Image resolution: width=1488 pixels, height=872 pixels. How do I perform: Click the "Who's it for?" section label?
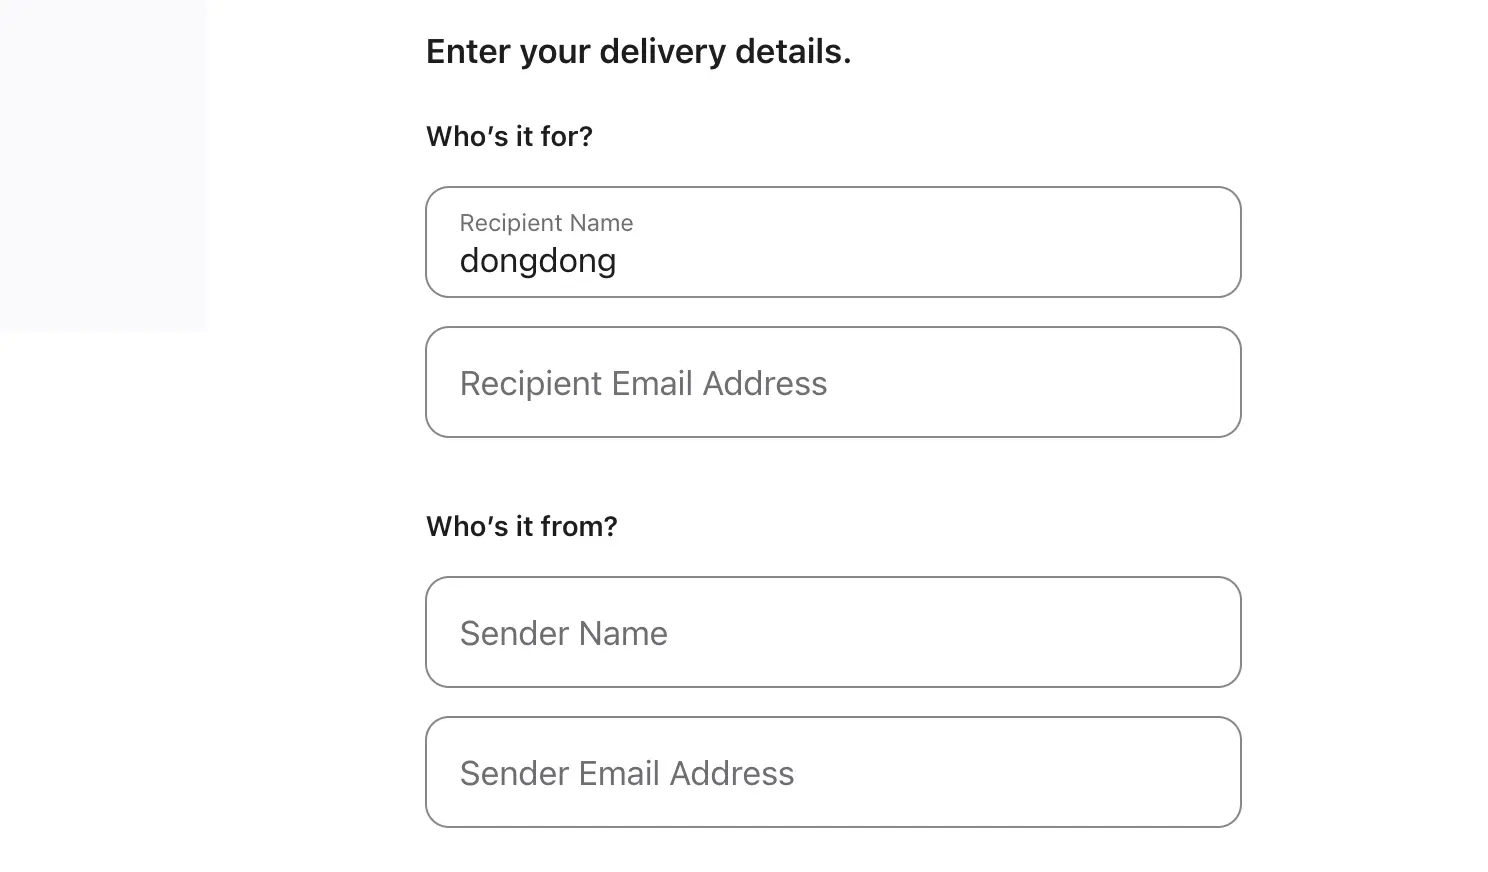(509, 137)
